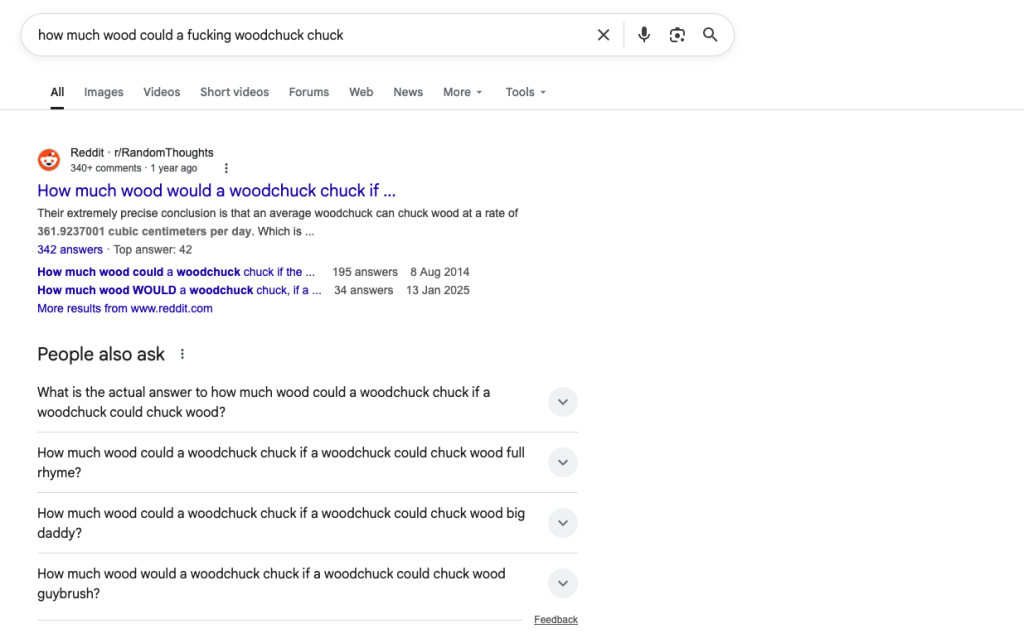Switch to the Short videos tab

[234, 92]
